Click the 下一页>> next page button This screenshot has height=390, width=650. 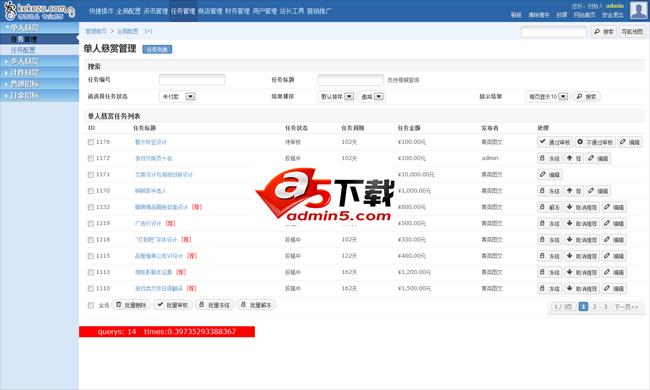(627, 307)
